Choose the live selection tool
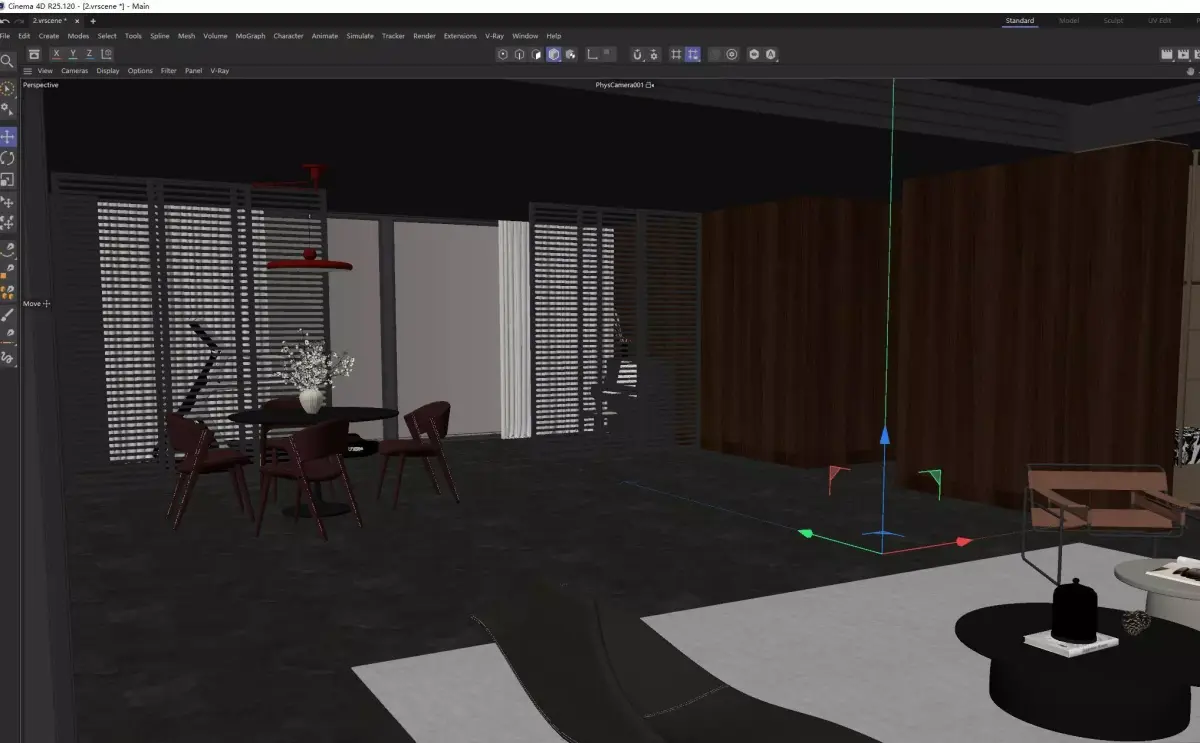The height and width of the screenshot is (743, 1200). [7, 88]
